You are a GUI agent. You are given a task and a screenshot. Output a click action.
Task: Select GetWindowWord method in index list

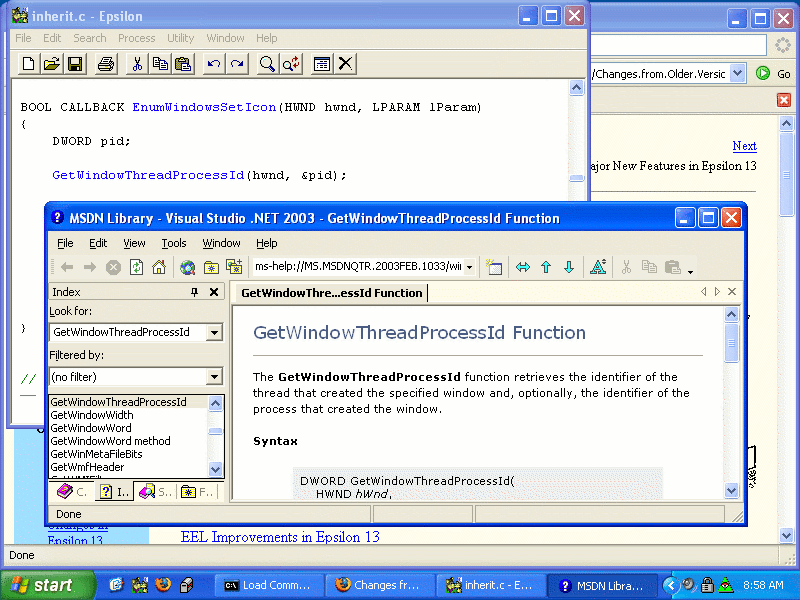[110, 441]
